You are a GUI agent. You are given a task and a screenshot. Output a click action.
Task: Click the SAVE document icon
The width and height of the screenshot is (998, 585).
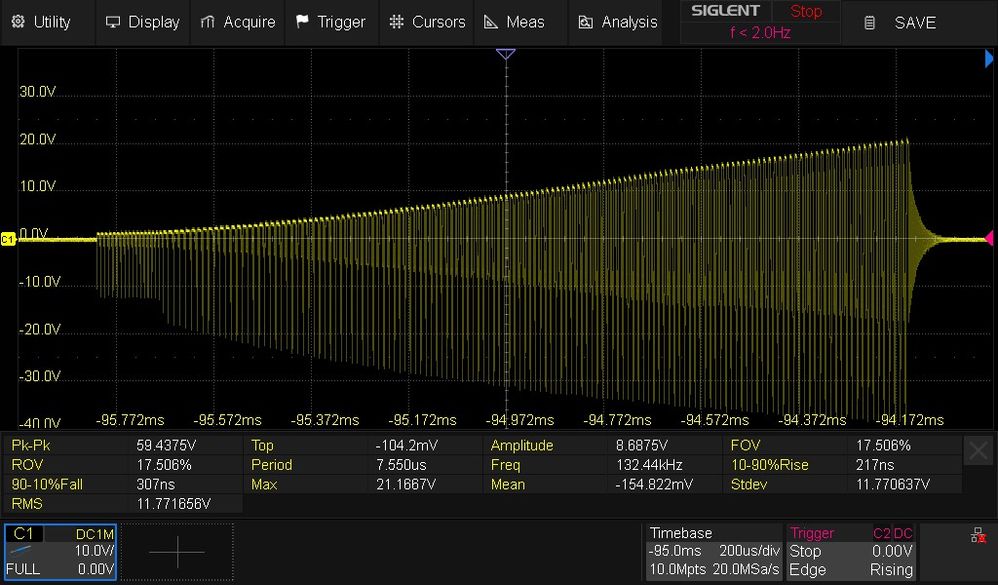(869, 23)
